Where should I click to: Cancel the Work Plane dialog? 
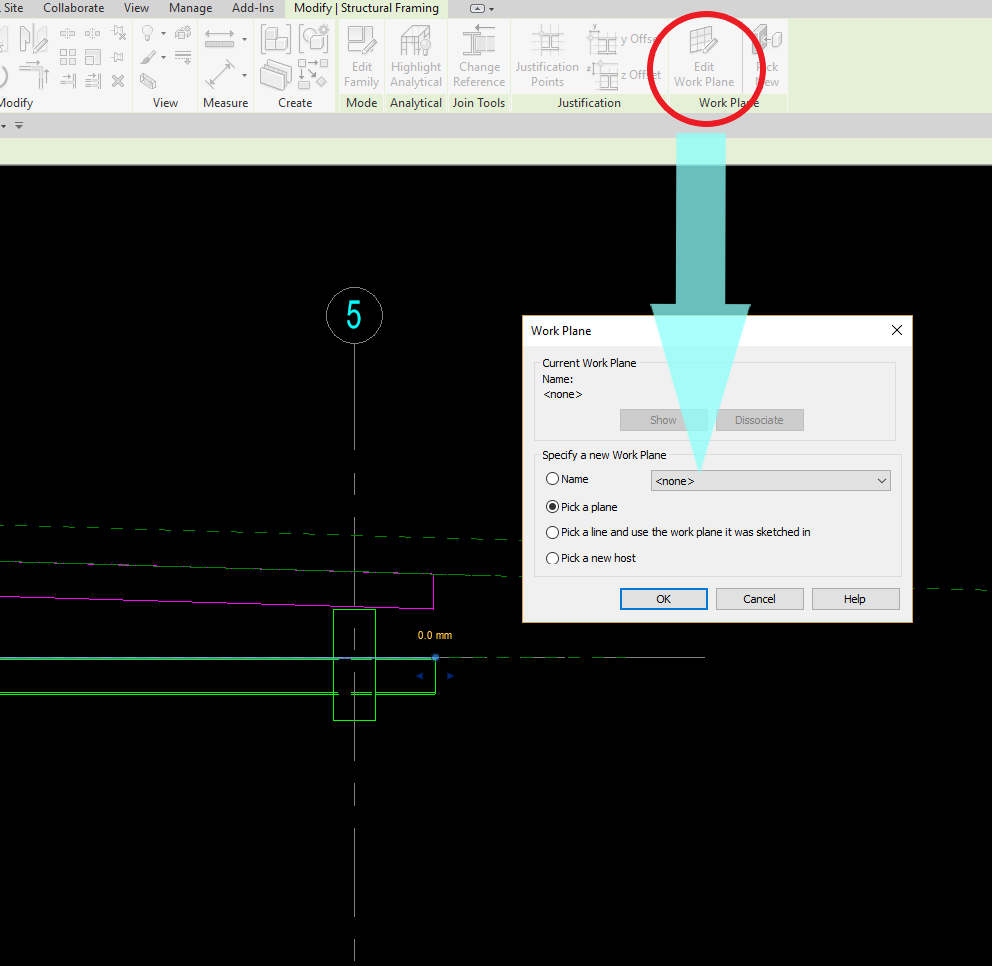click(x=759, y=598)
